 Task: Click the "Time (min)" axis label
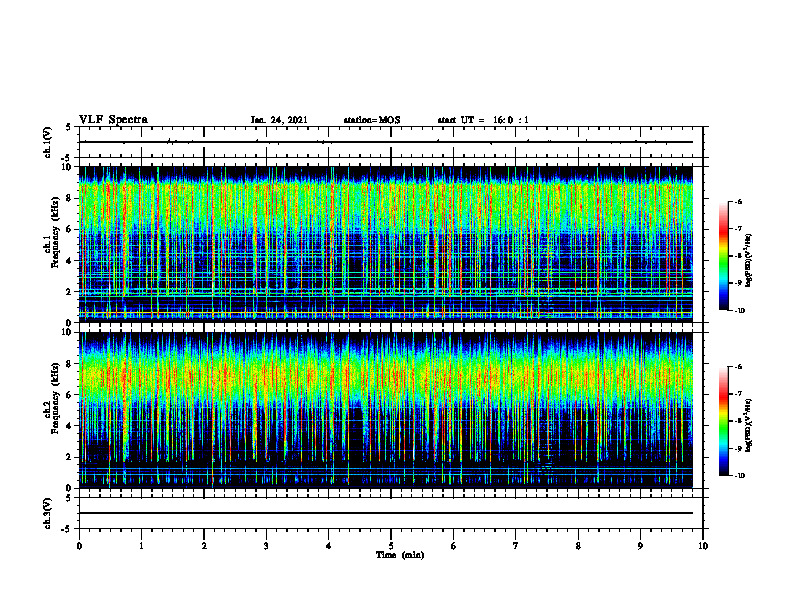[x=400, y=555]
